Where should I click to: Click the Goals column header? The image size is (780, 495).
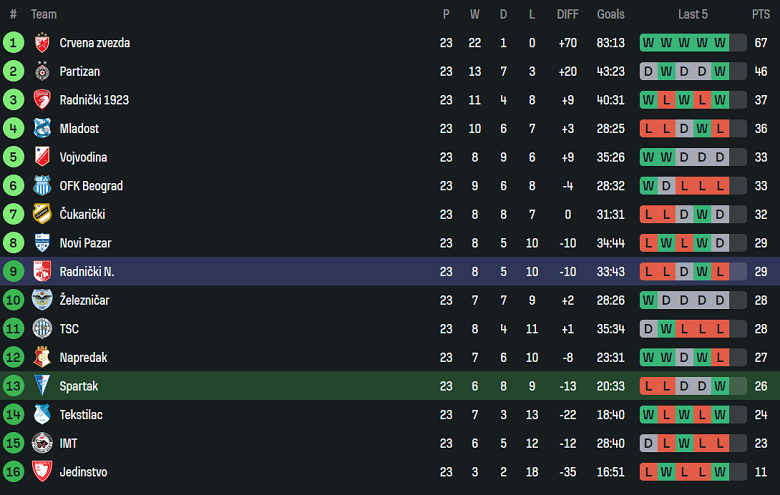(611, 14)
